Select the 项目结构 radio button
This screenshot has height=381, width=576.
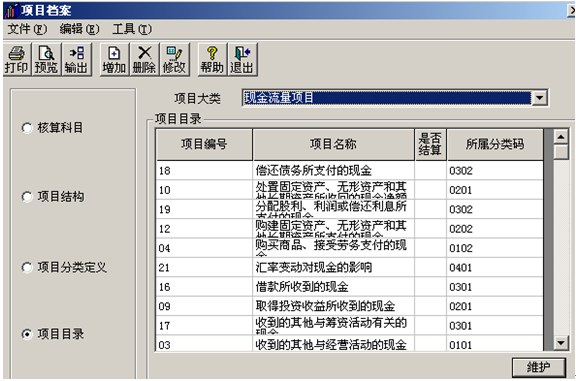click(27, 197)
